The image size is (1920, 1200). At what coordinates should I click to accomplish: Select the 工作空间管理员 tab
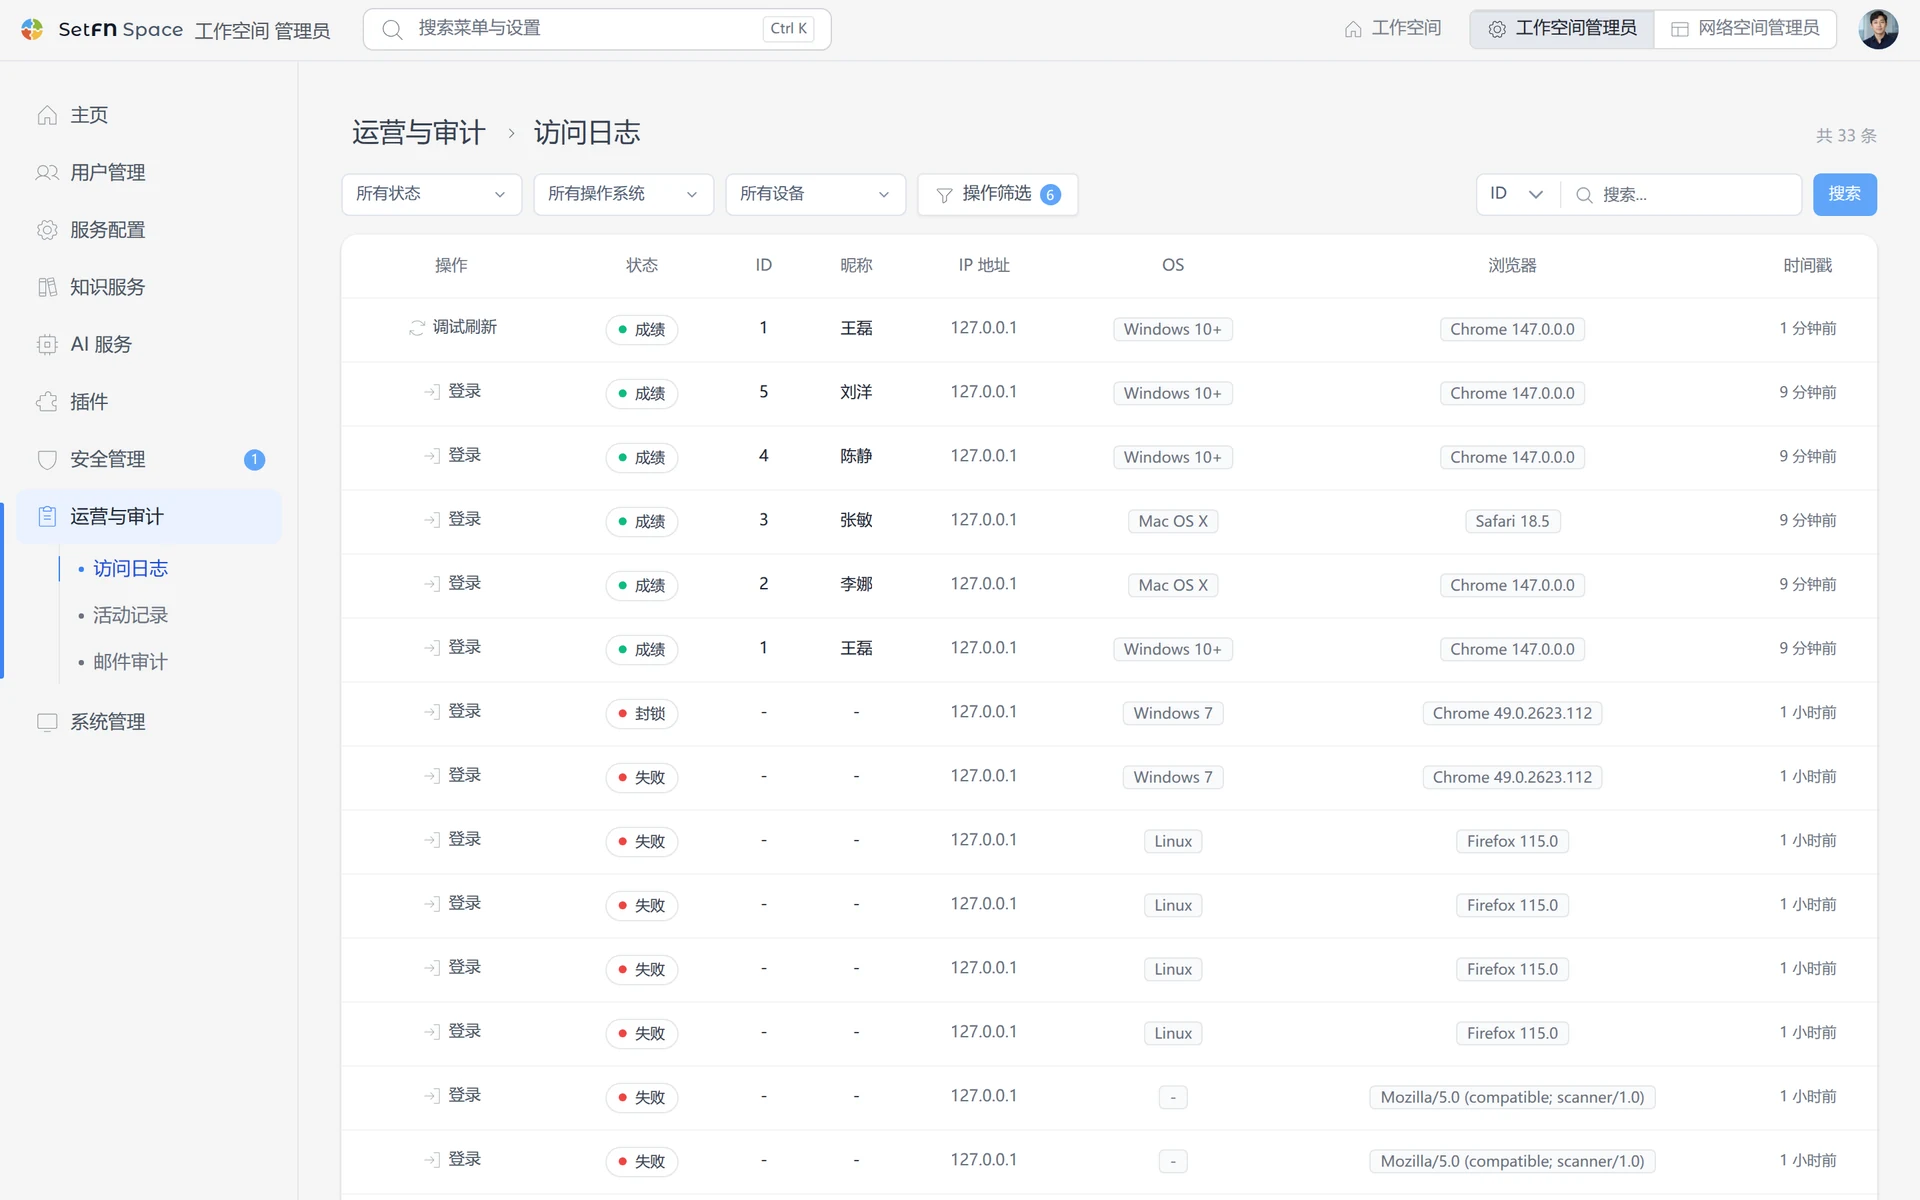pyautogui.click(x=1562, y=29)
